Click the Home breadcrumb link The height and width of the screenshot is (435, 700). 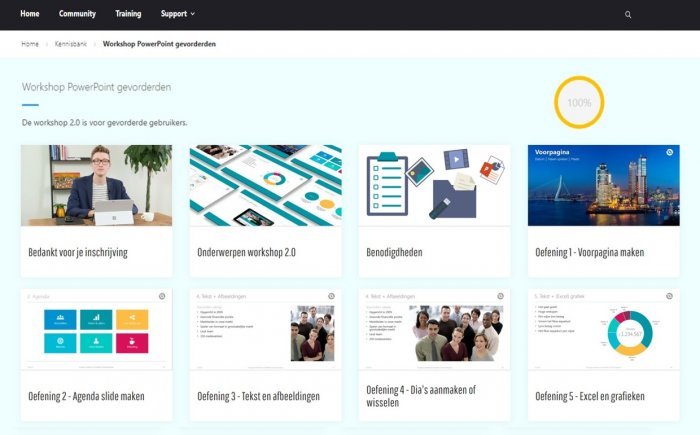[30, 44]
